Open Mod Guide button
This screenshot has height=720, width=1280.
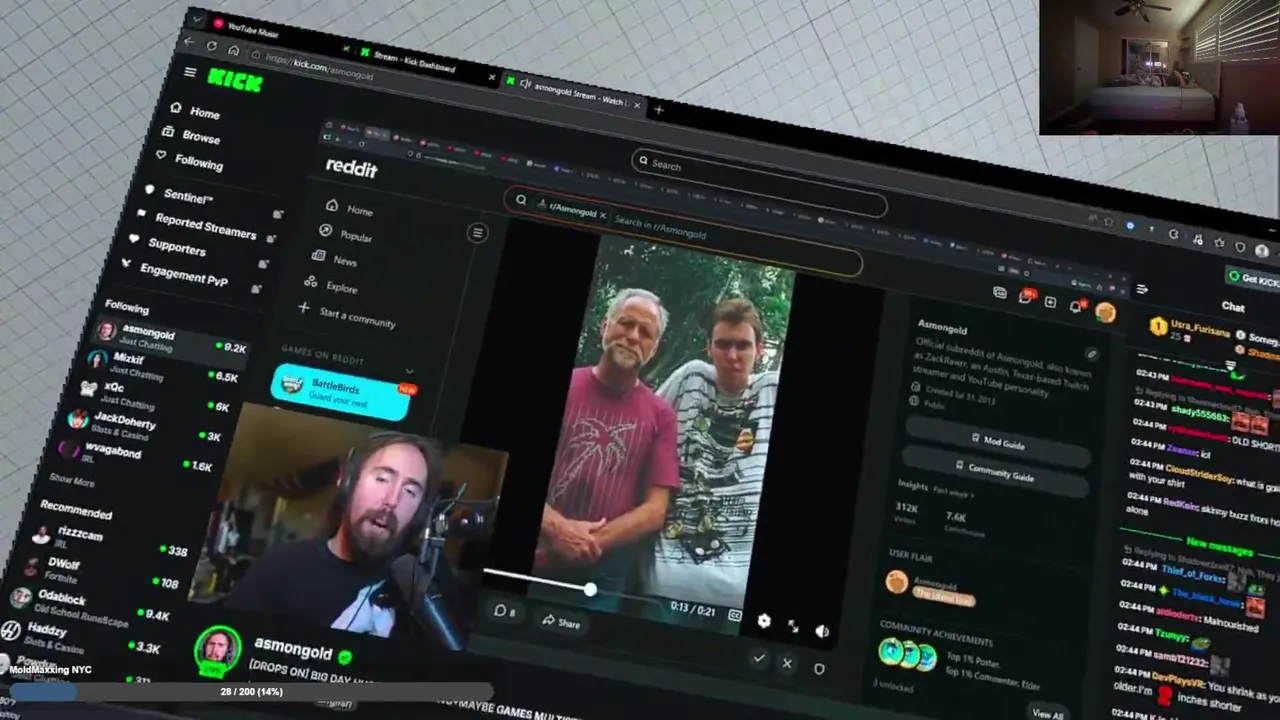click(997, 440)
